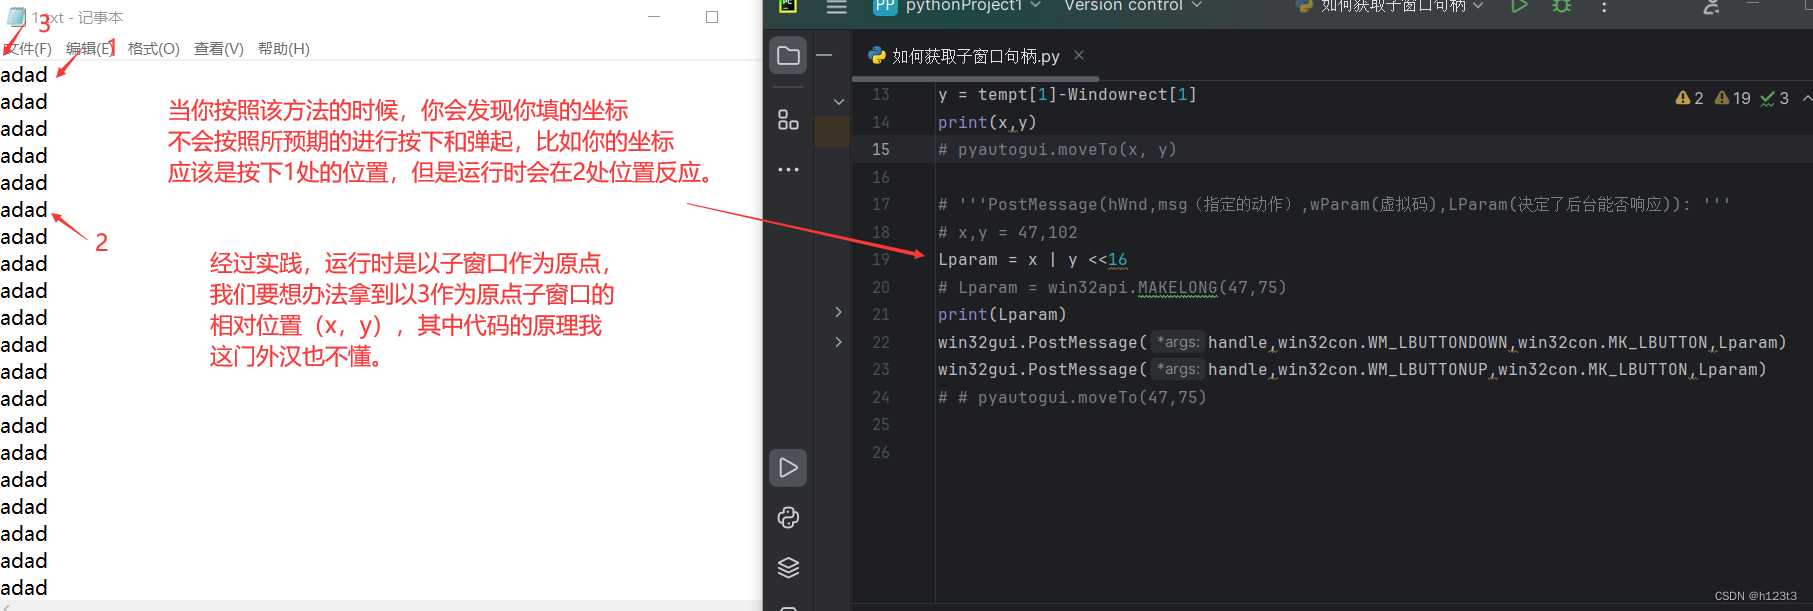The height and width of the screenshot is (611, 1813).
Task: Click the PyCharm logo icon in title bar
Action: (x=788, y=6)
